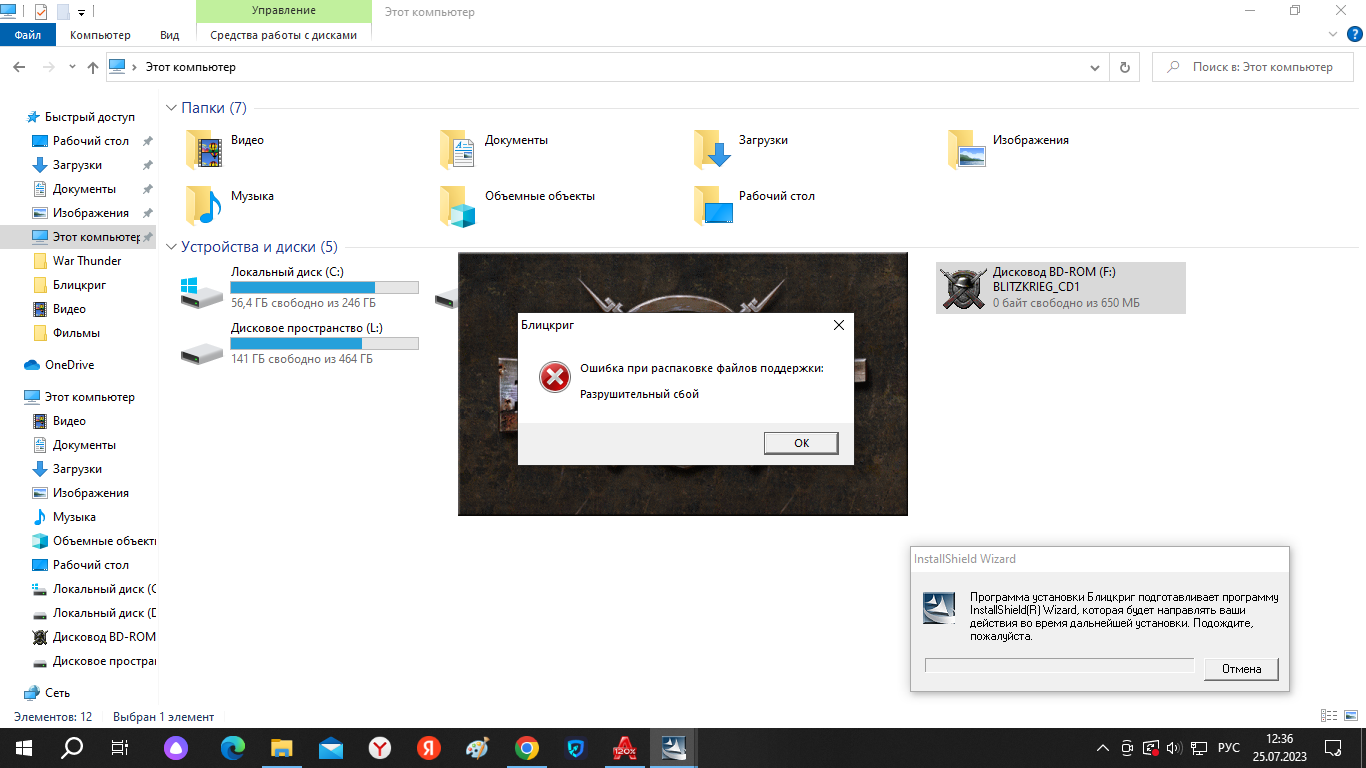
Task: Click Properties icon in quick access toolbar
Action: pyautogui.click(x=41, y=12)
